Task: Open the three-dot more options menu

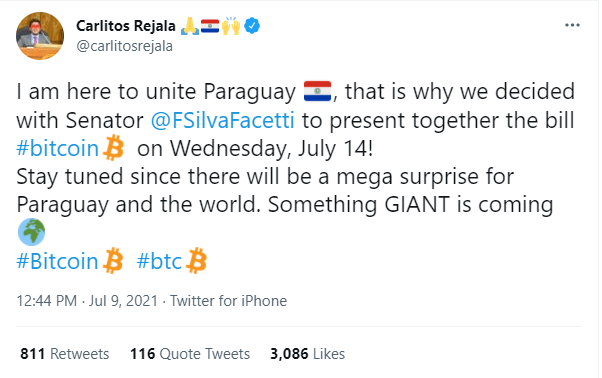Action: pos(572,25)
